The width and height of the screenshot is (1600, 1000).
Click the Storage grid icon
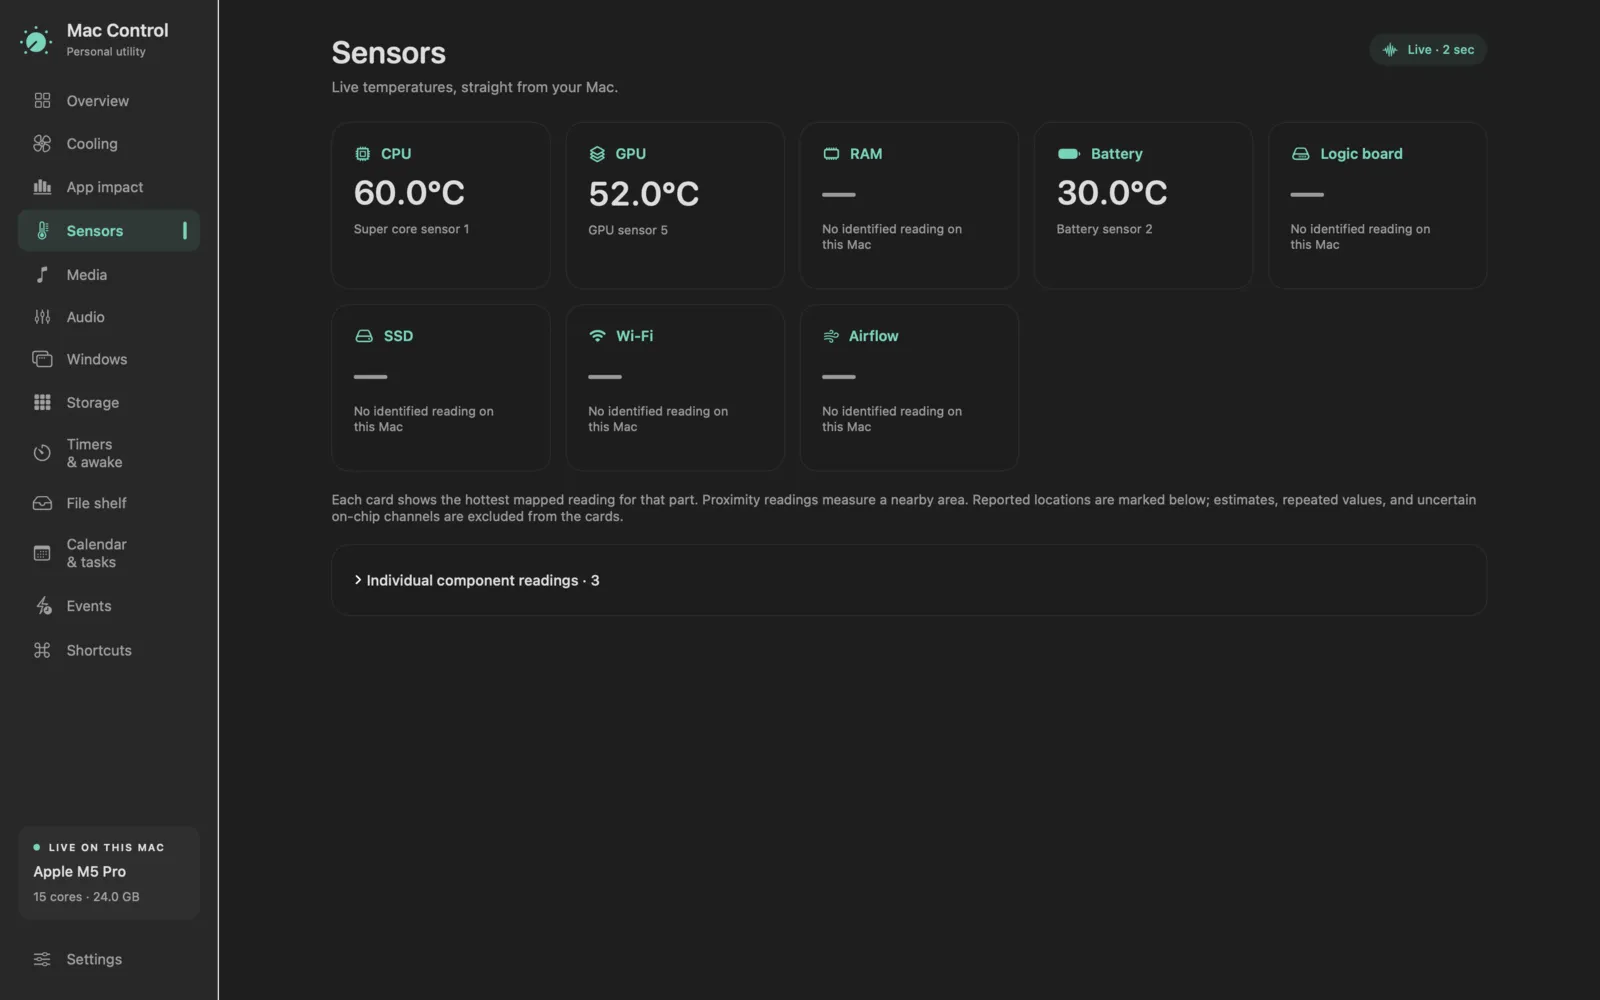42,403
